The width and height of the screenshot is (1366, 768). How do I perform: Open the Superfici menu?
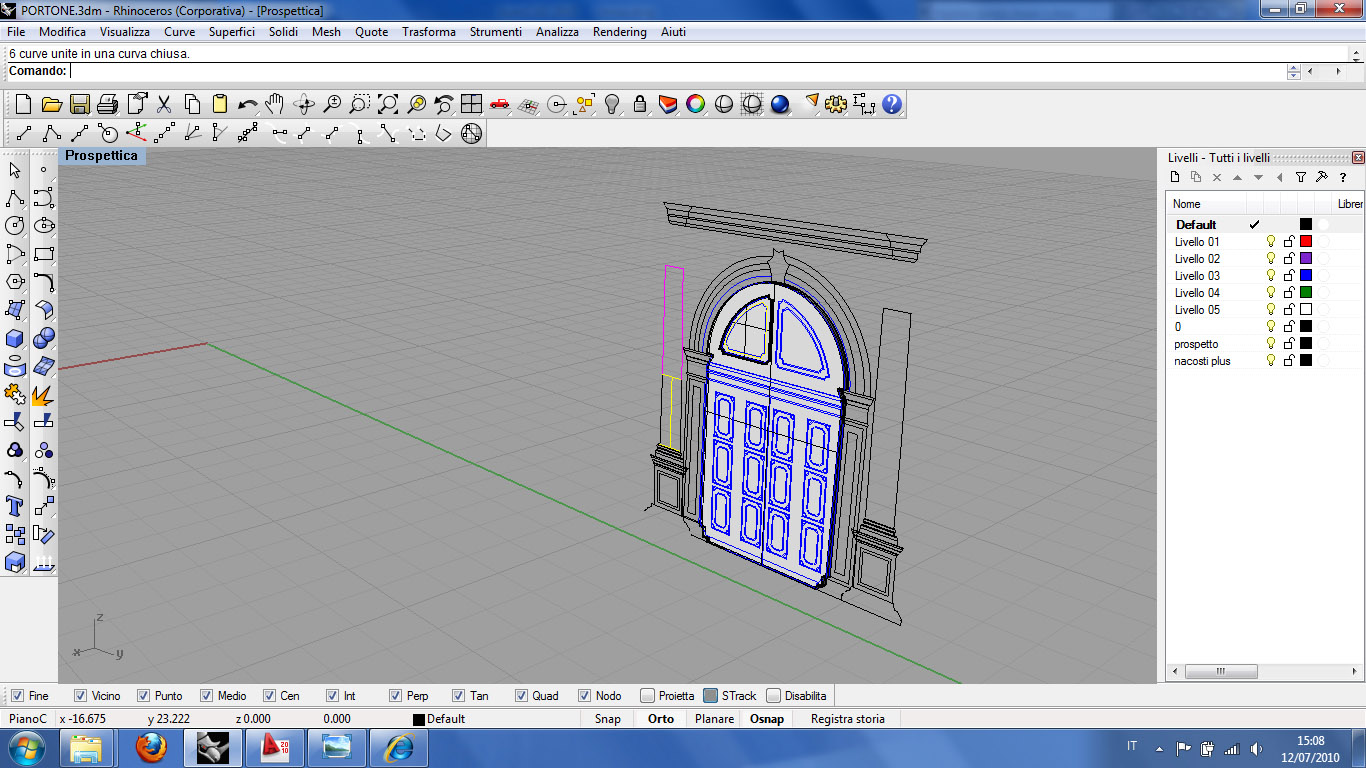(x=232, y=32)
